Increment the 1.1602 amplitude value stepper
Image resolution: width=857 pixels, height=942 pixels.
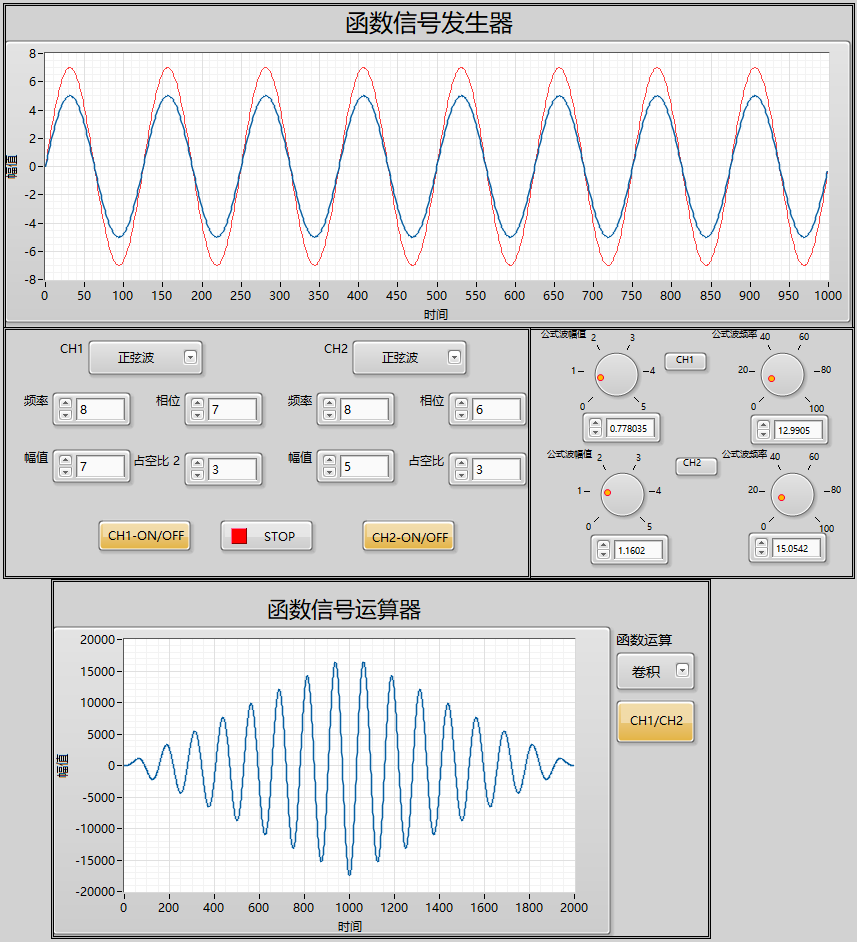coord(604,545)
